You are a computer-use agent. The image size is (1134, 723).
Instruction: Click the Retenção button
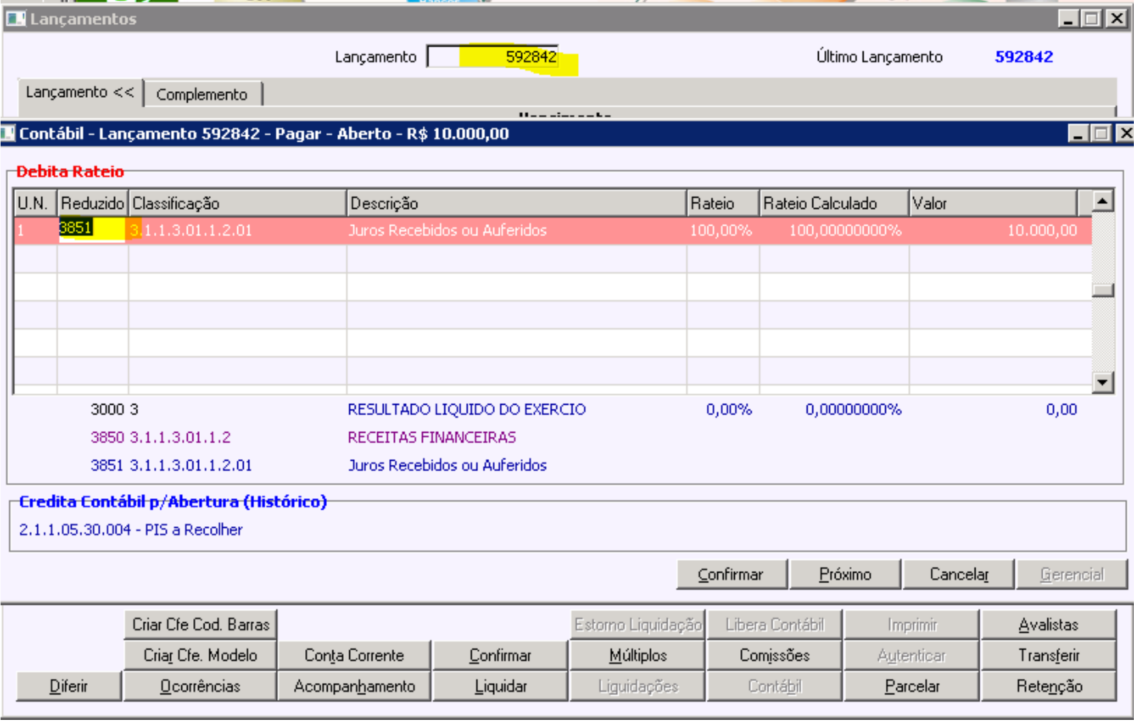tap(1048, 687)
